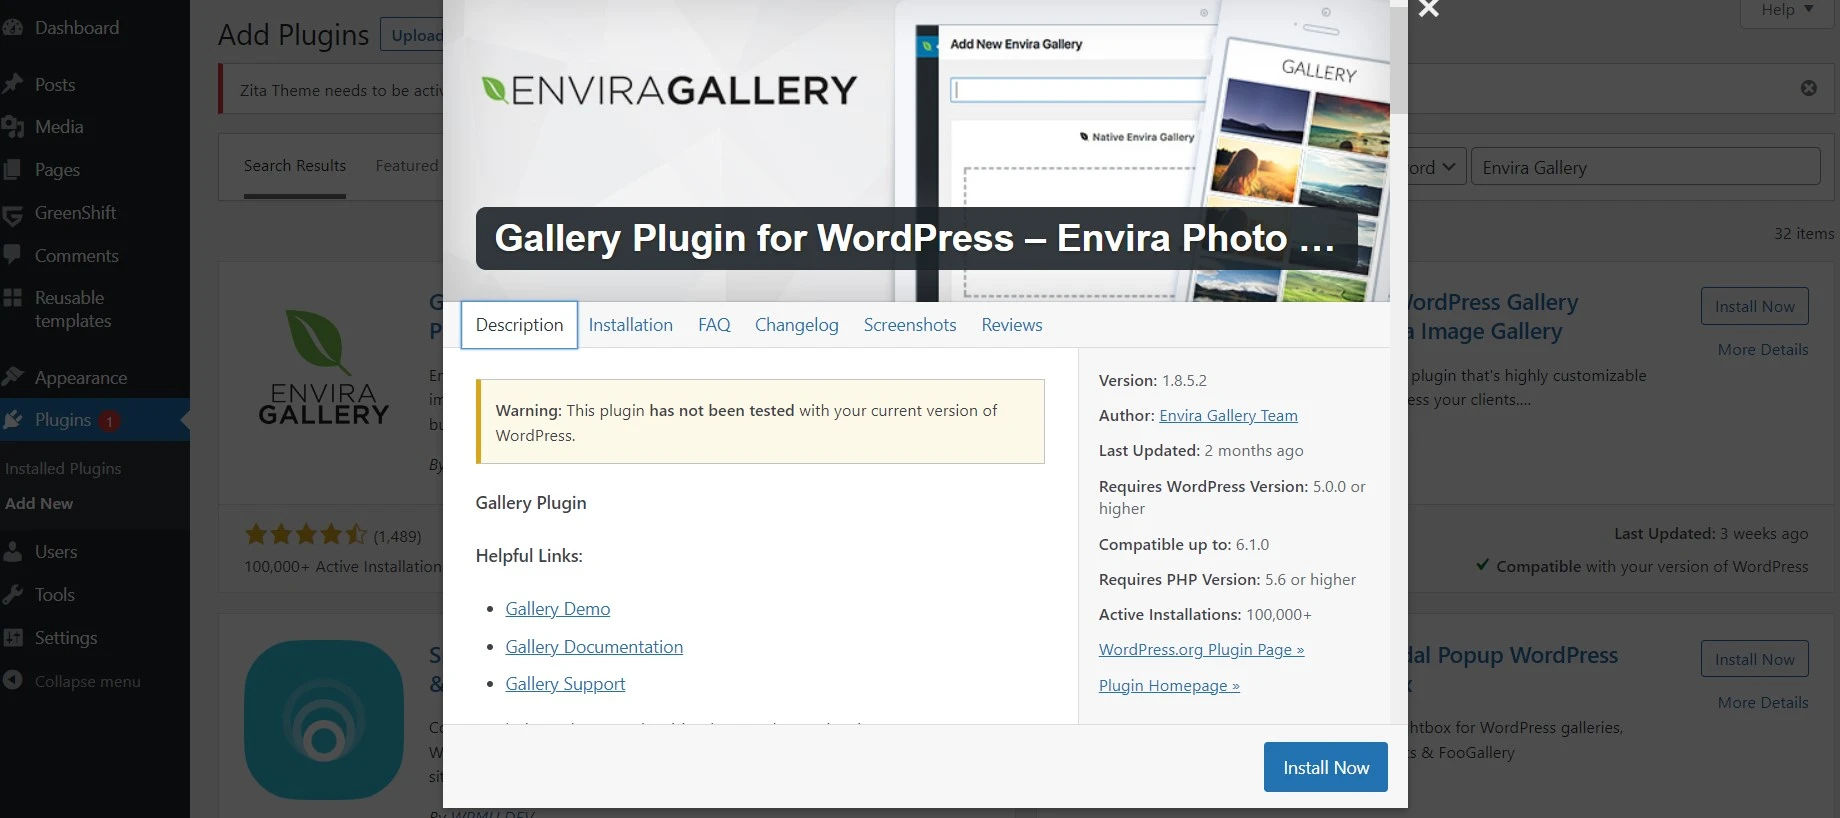The image size is (1840, 818).
Task: Select the Search Results tab
Action: click(x=295, y=166)
